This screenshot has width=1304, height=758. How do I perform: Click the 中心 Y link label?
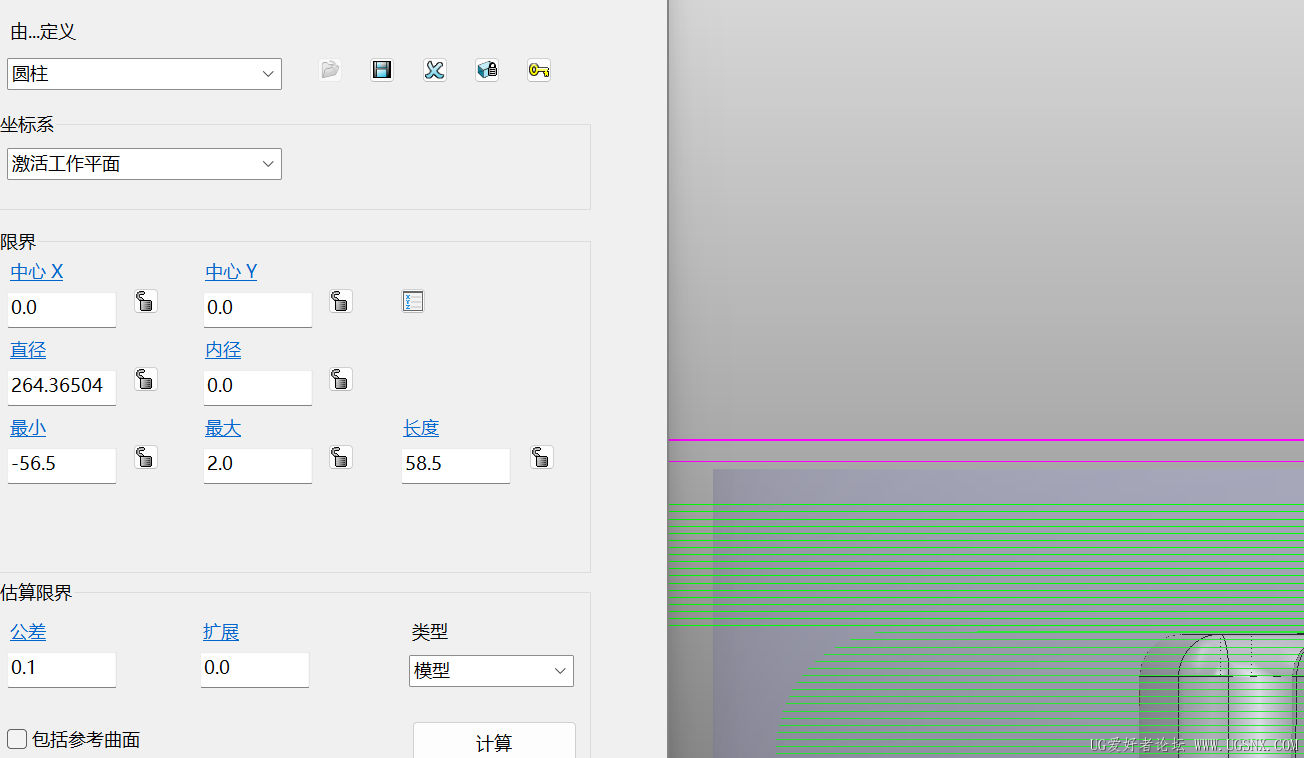[231, 272]
